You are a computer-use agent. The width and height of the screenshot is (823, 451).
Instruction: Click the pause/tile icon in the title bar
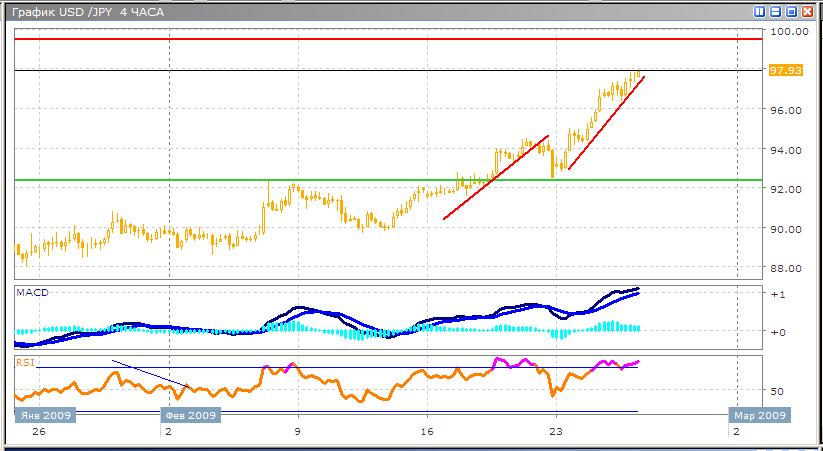click(760, 12)
